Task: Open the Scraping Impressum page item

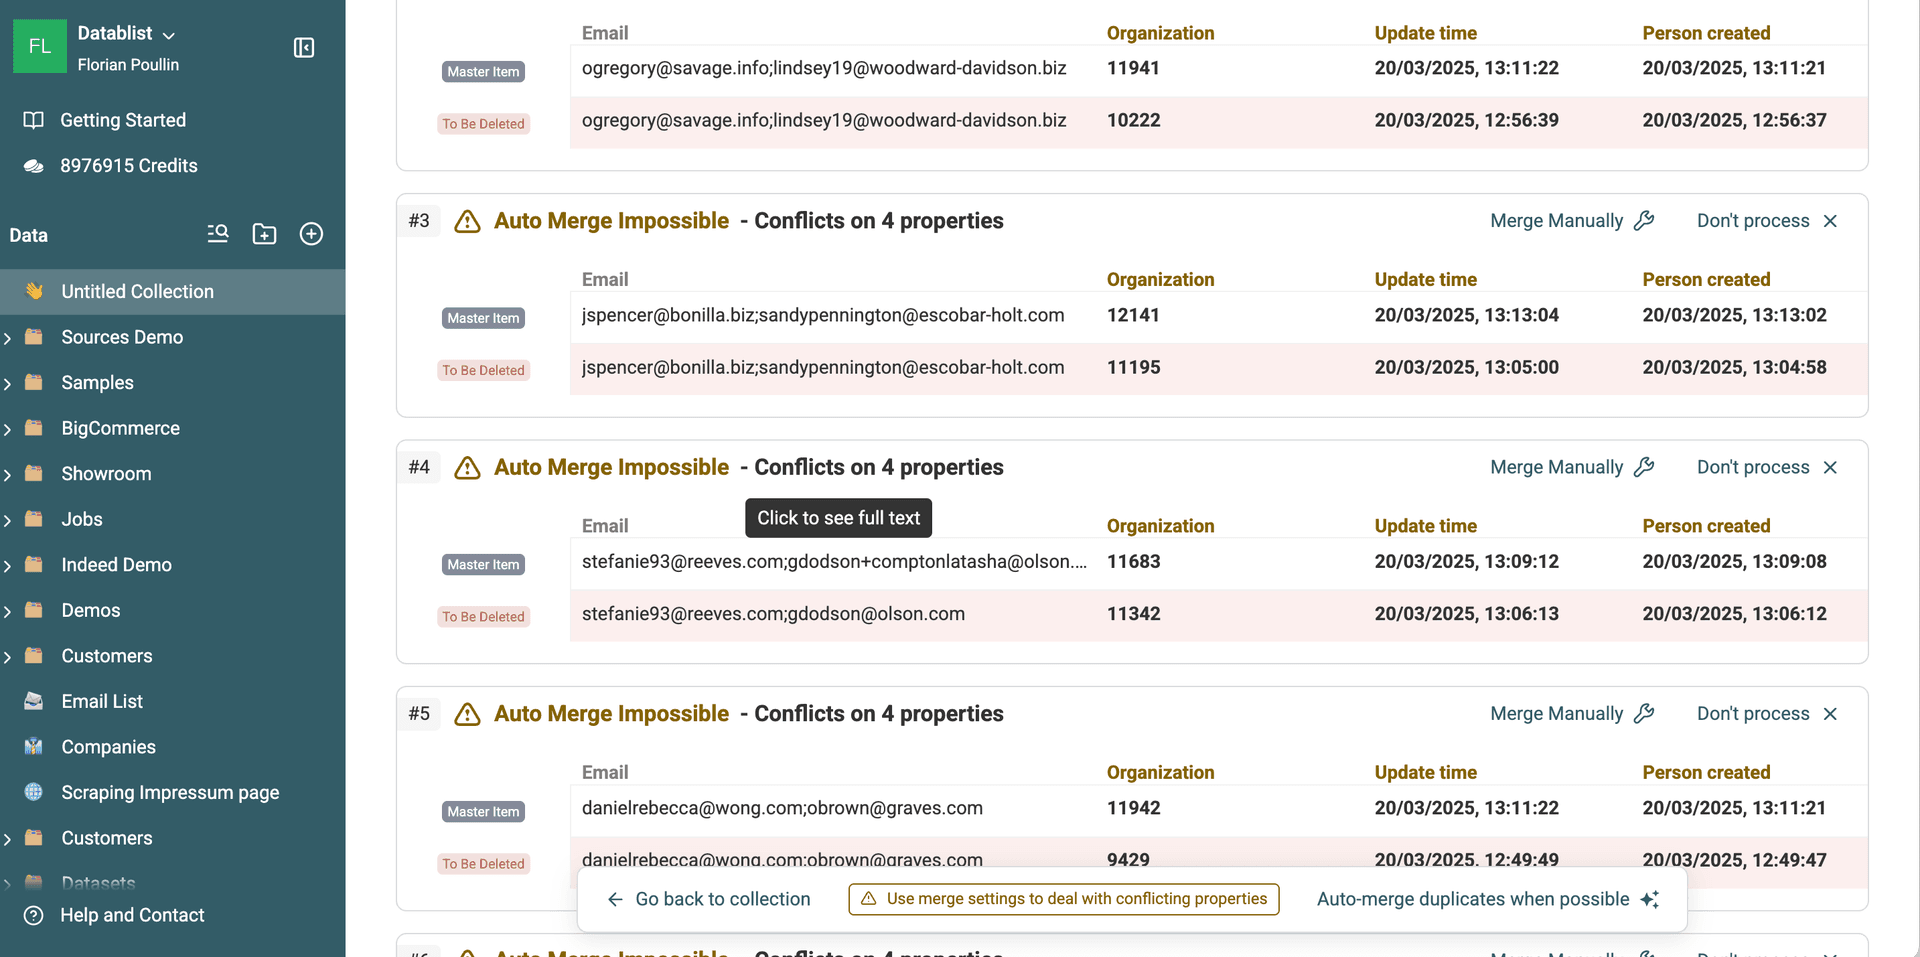Action: 170,792
